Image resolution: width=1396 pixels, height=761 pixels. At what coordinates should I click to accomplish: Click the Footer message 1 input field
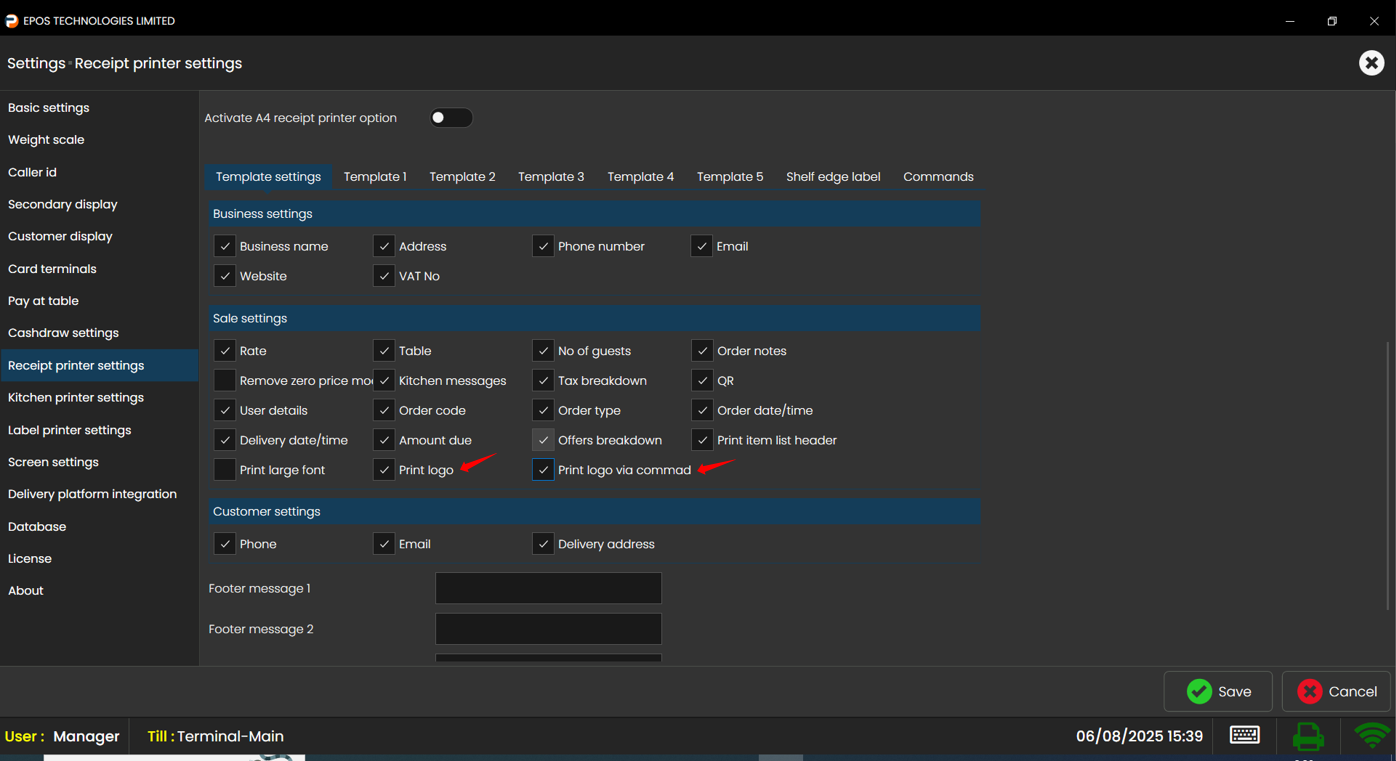(548, 588)
